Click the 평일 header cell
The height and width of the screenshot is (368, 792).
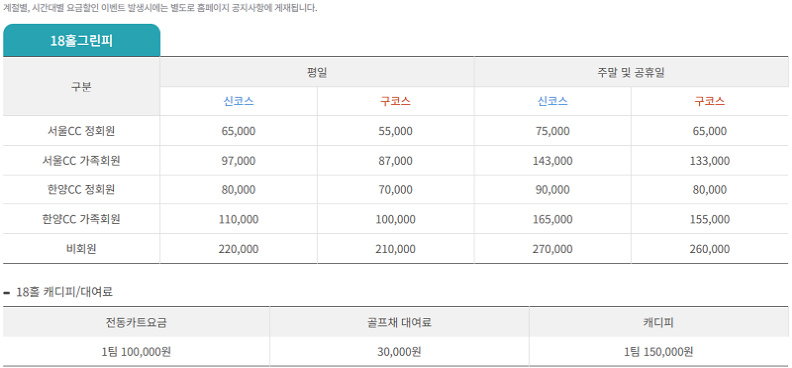tap(317, 72)
